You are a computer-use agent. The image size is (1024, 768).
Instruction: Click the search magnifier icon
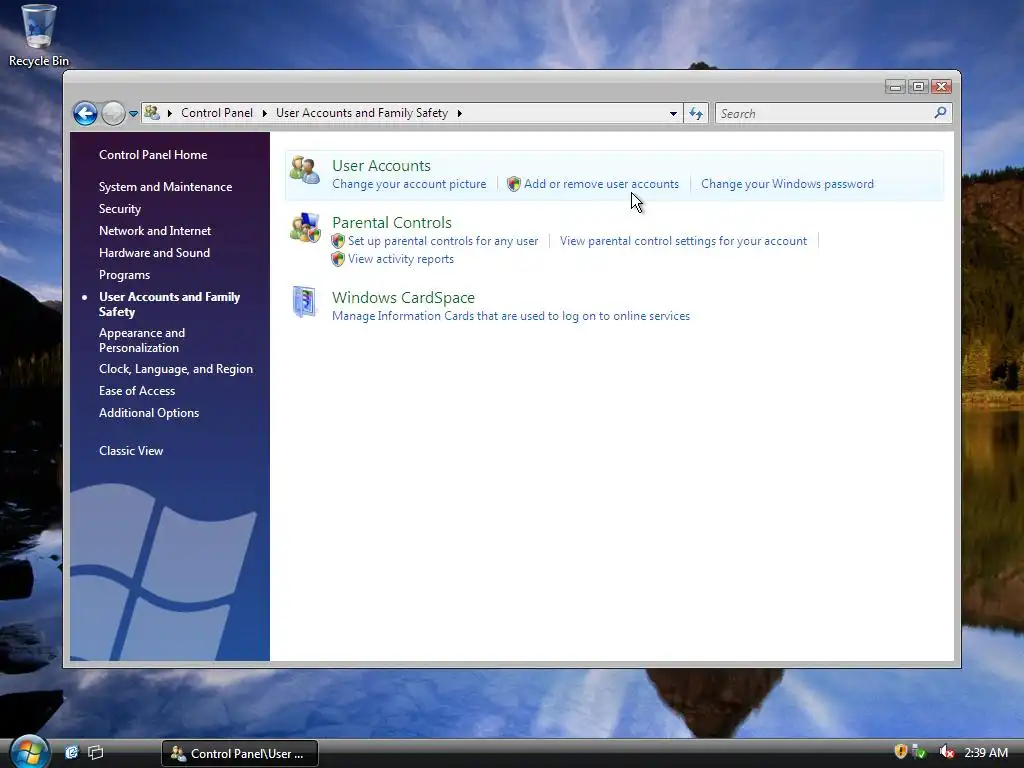(x=940, y=113)
